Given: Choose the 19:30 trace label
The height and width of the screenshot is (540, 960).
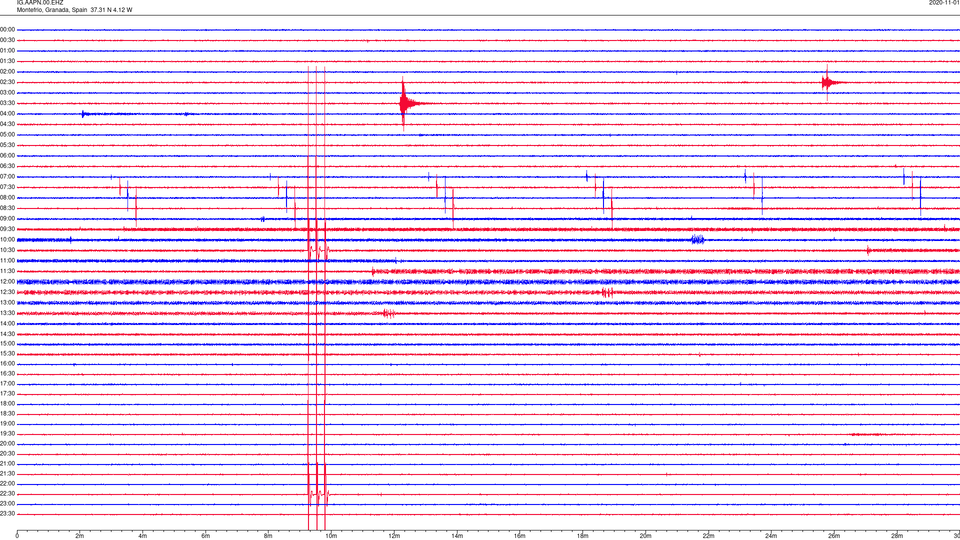Looking at the screenshot, I should point(7,433).
